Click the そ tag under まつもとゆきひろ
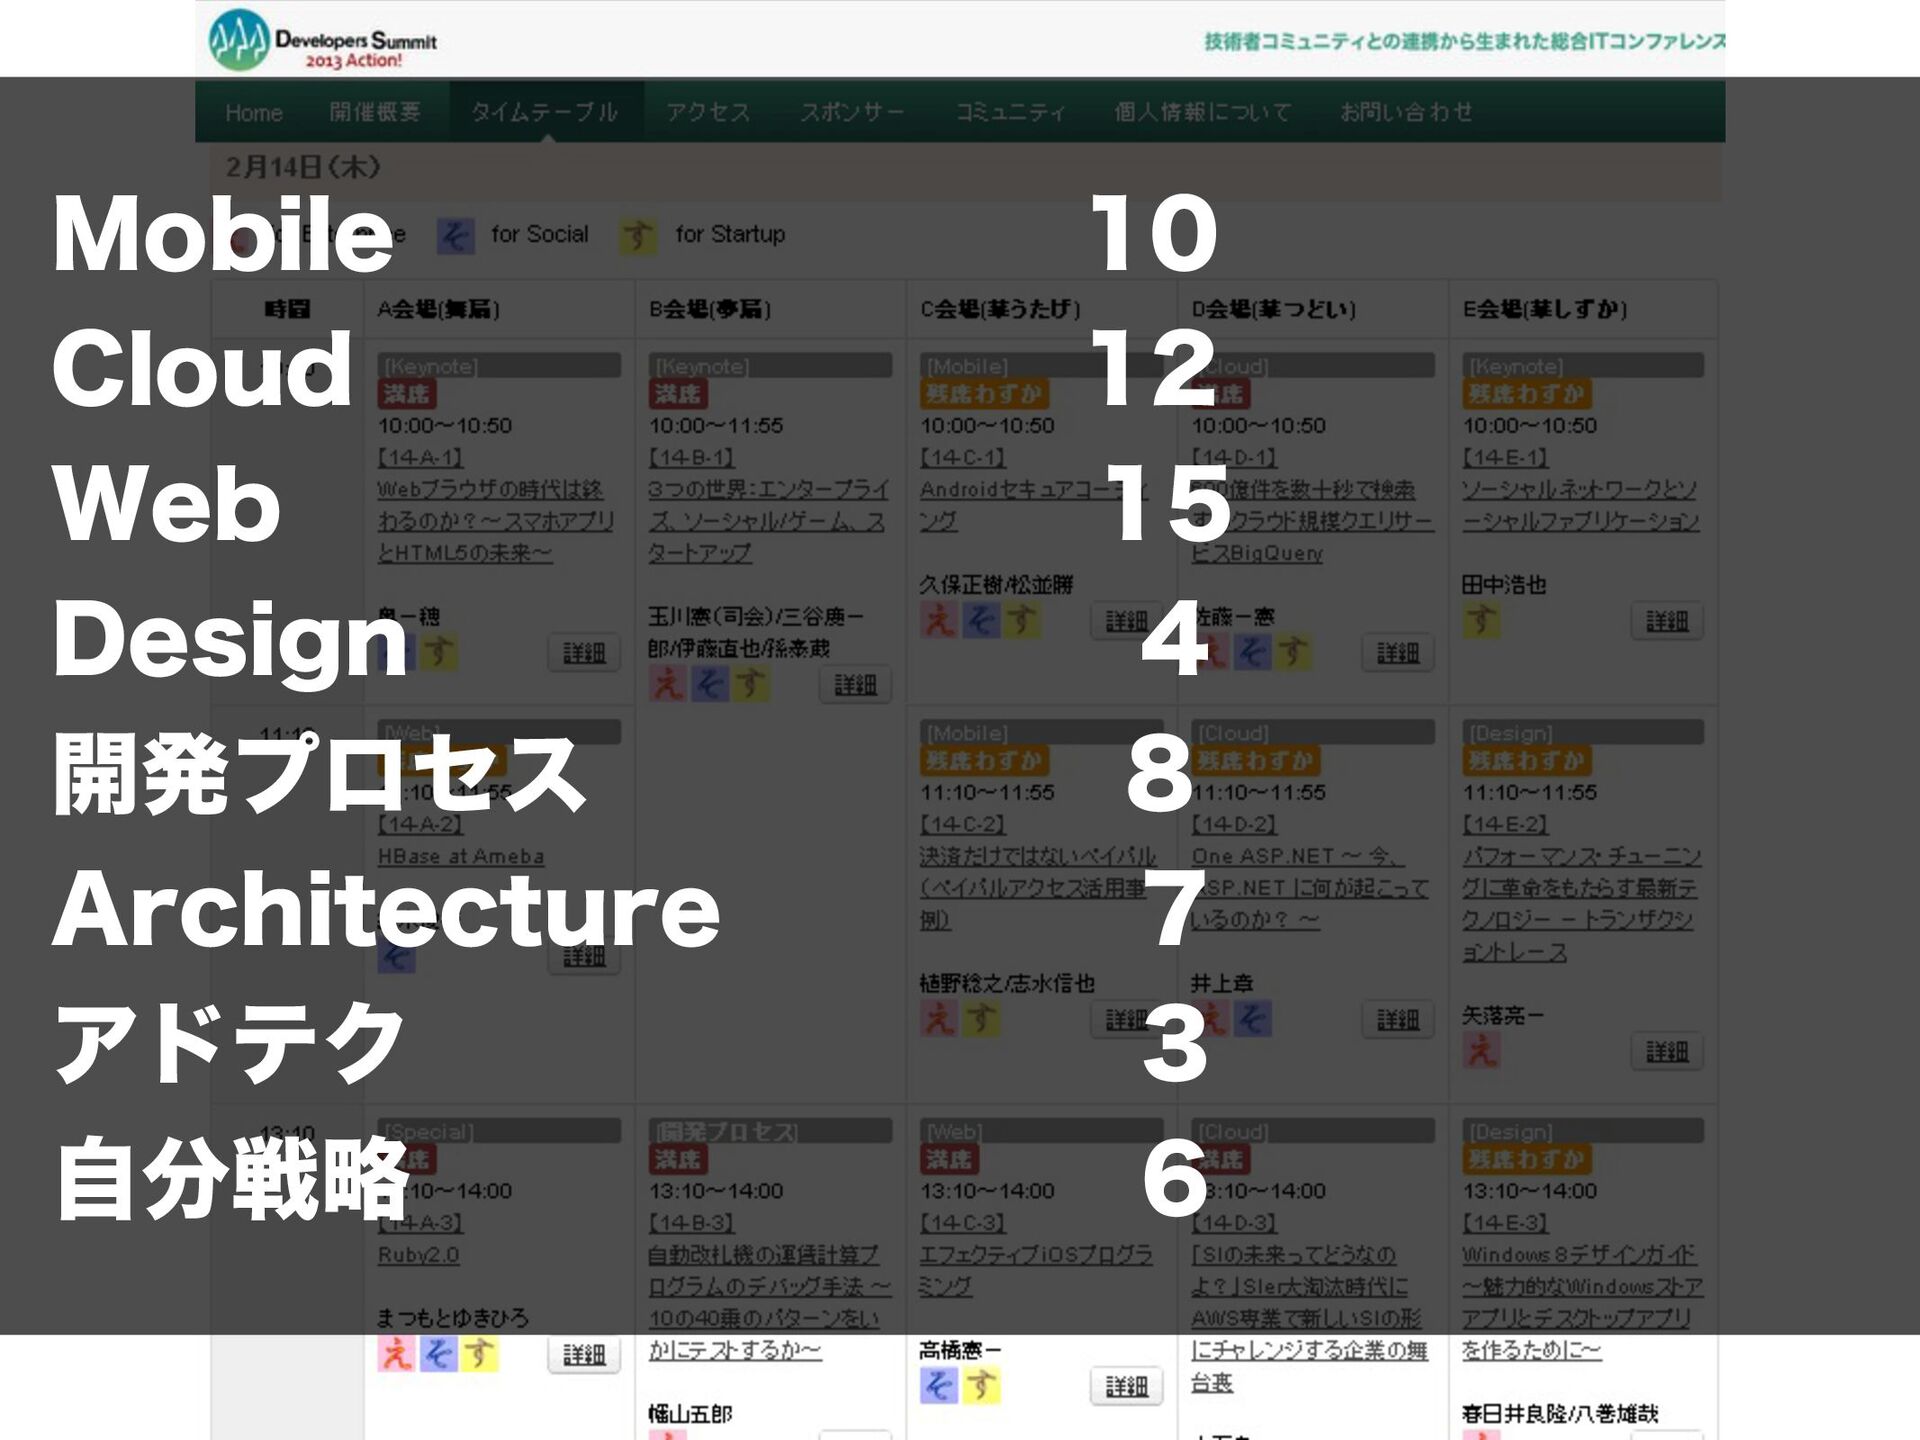Viewport: 1920px width, 1440px height. coord(438,1354)
